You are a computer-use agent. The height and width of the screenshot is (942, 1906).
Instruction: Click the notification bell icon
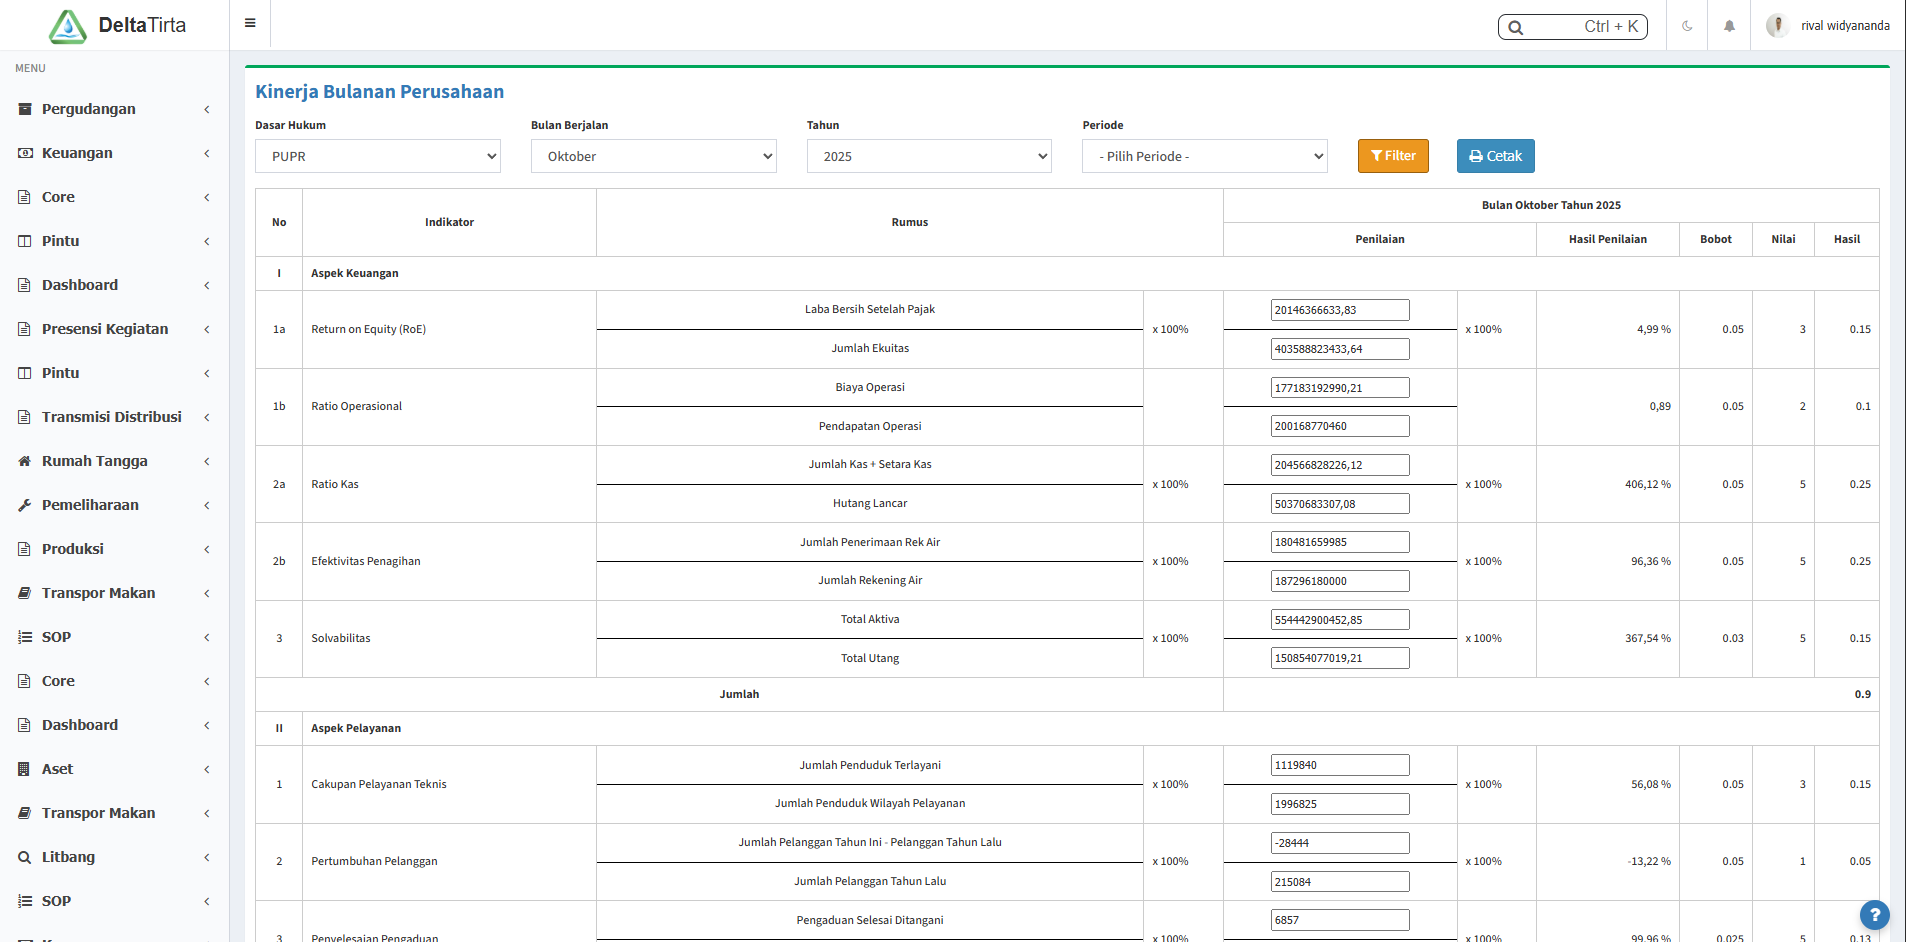tap(1729, 25)
